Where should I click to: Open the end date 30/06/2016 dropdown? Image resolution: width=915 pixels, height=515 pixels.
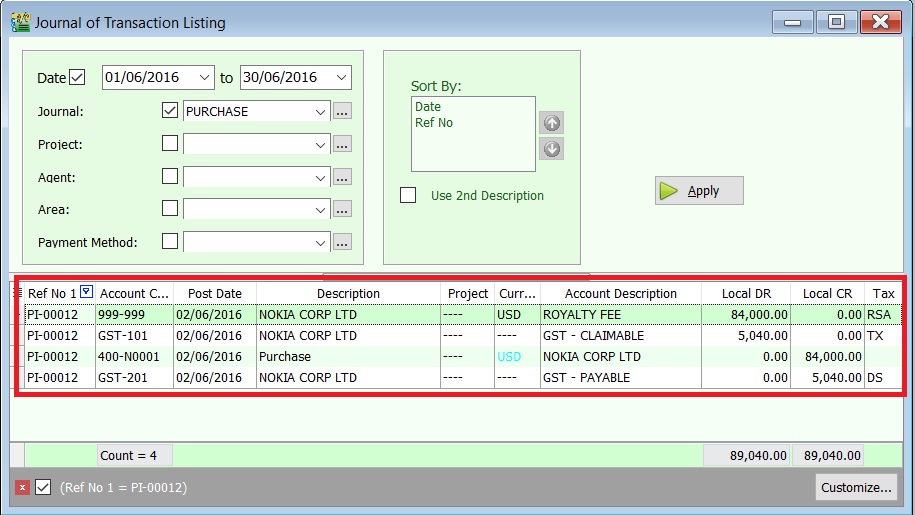342,77
